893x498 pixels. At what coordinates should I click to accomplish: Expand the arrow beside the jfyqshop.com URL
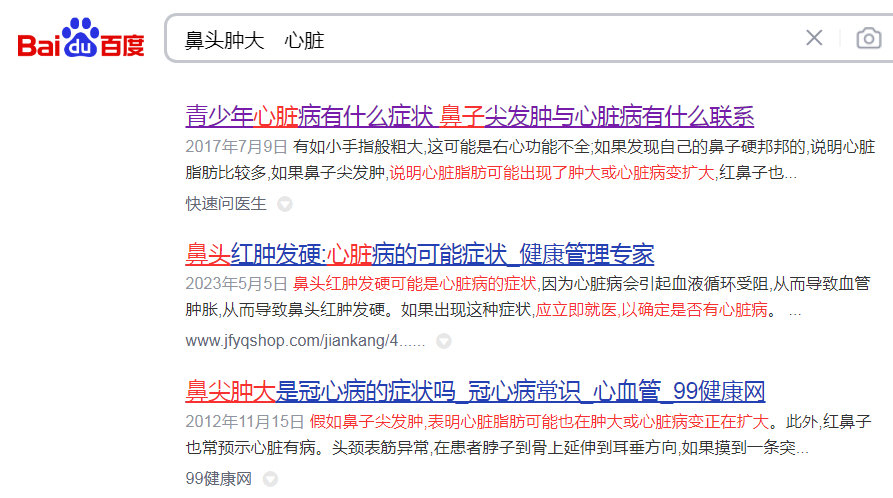(x=444, y=341)
